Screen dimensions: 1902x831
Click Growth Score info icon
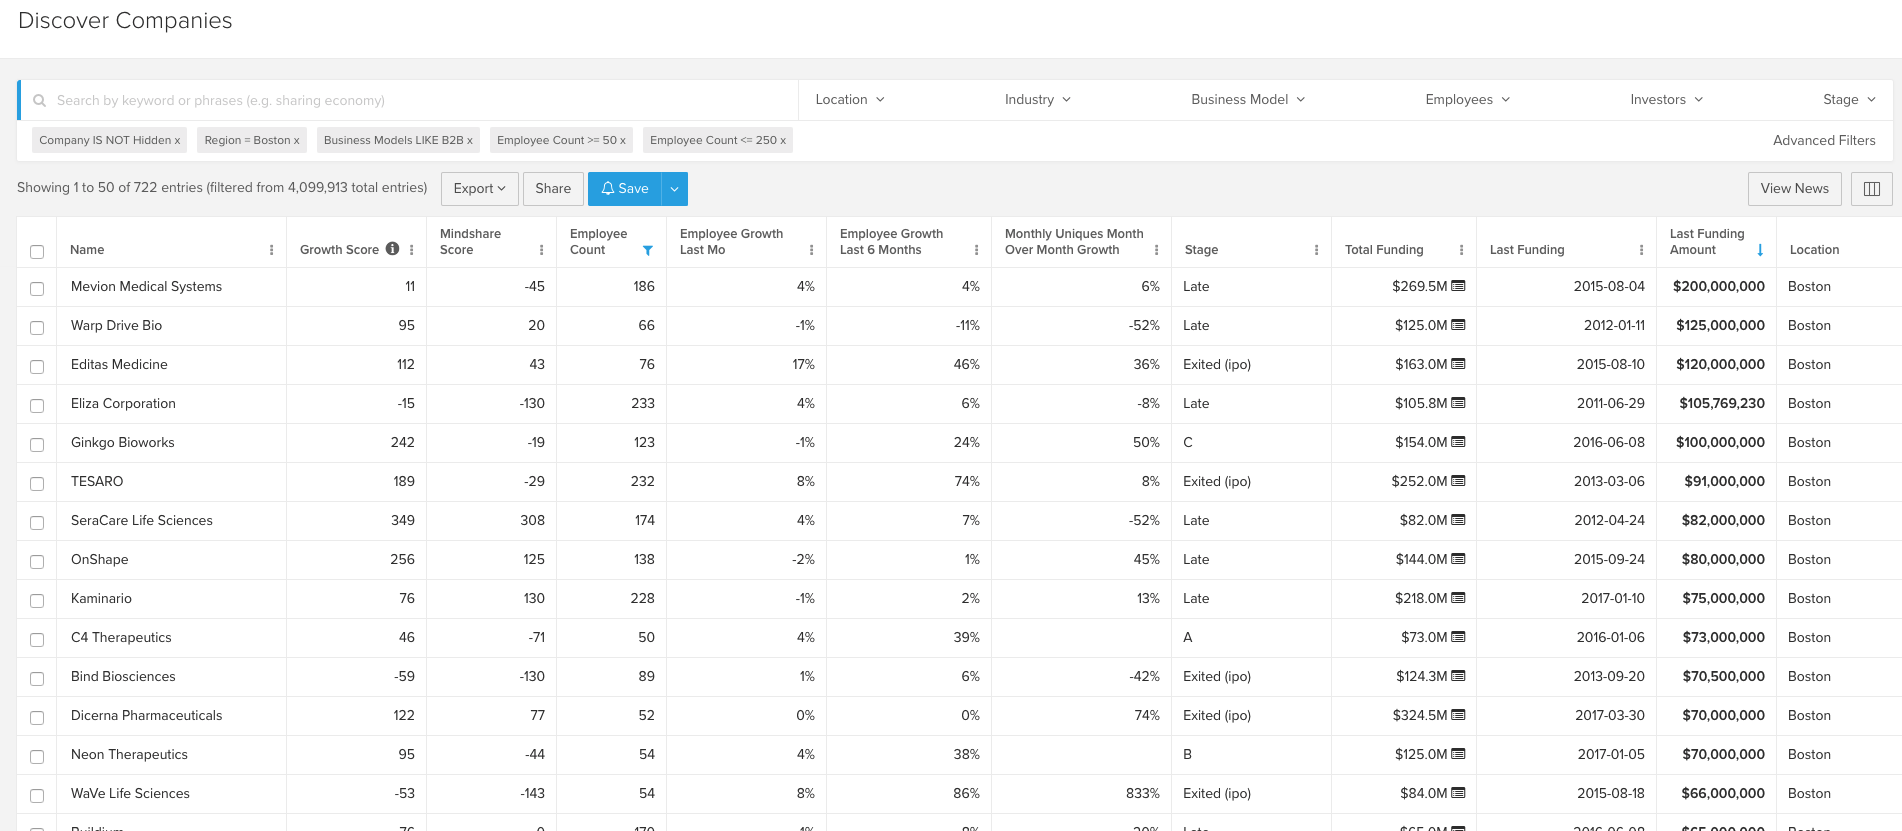392,249
